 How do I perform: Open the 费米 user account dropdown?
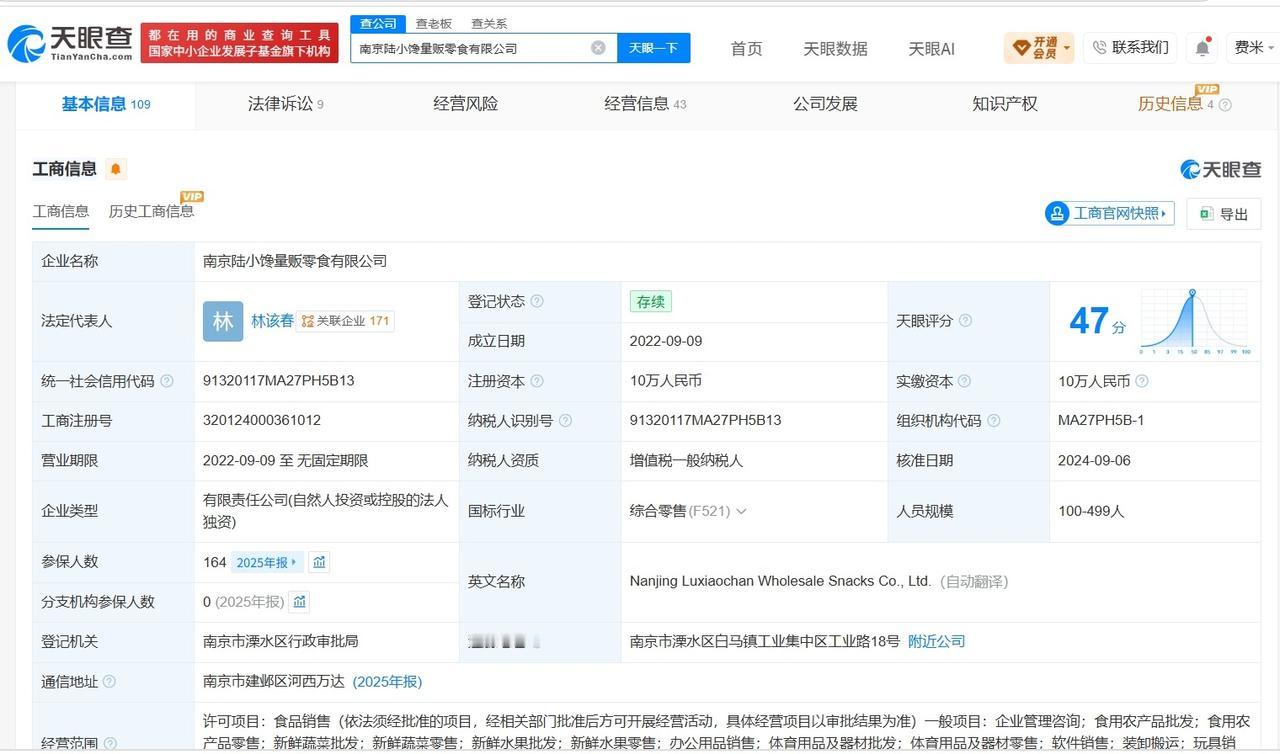[x=1254, y=47]
